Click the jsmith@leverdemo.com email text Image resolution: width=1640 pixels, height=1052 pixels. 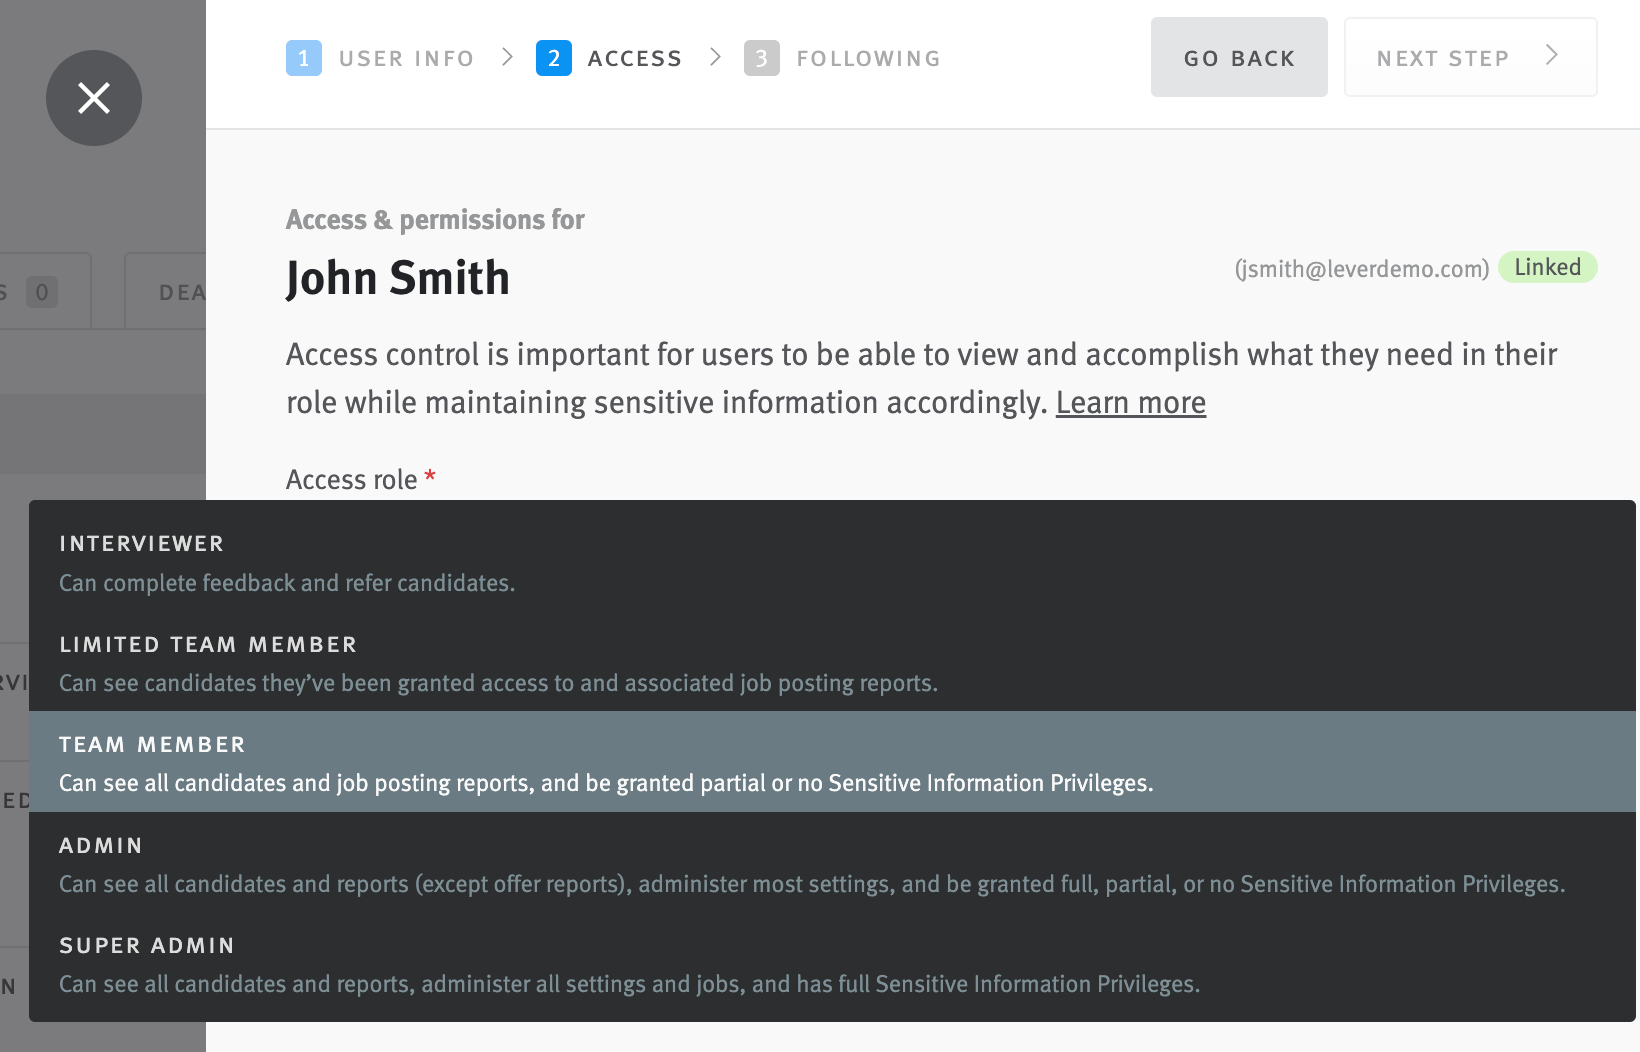pos(1363,268)
